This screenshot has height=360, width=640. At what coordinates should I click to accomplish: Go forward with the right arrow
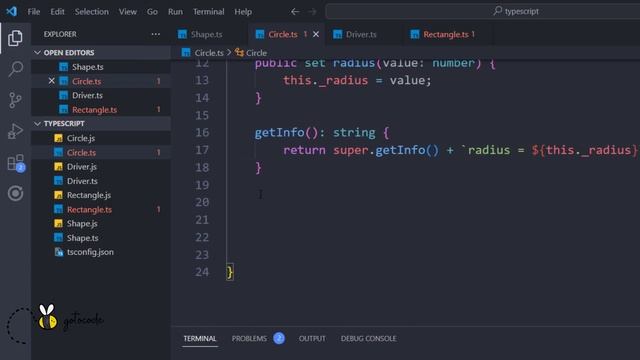click(x=312, y=11)
